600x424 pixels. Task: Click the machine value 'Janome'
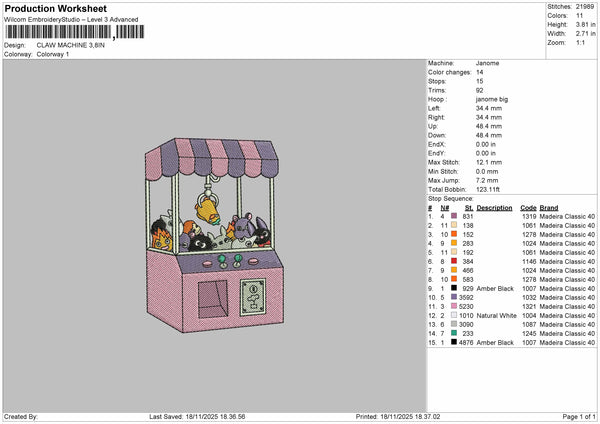[488, 63]
